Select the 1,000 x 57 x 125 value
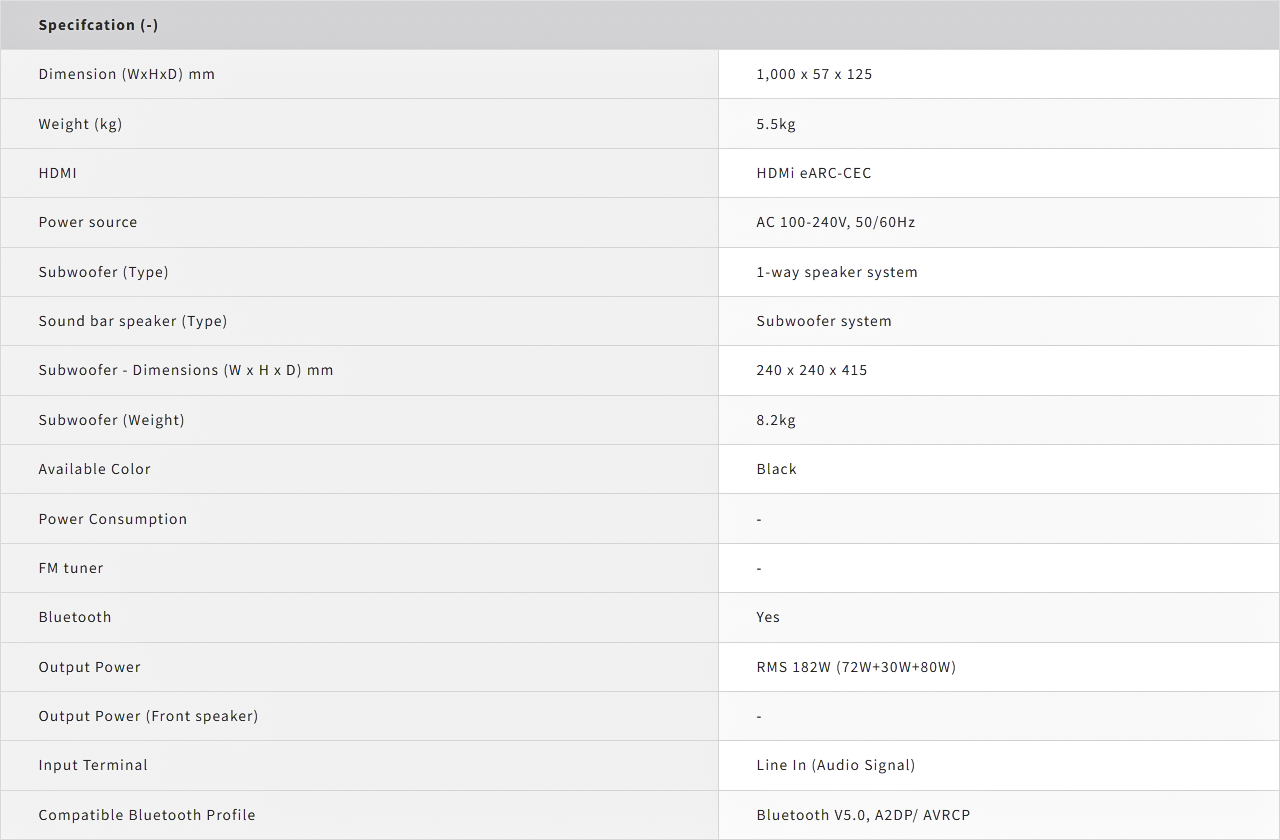Image resolution: width=1280 pixels, height=840 pixels. click(x=814, y=74)
